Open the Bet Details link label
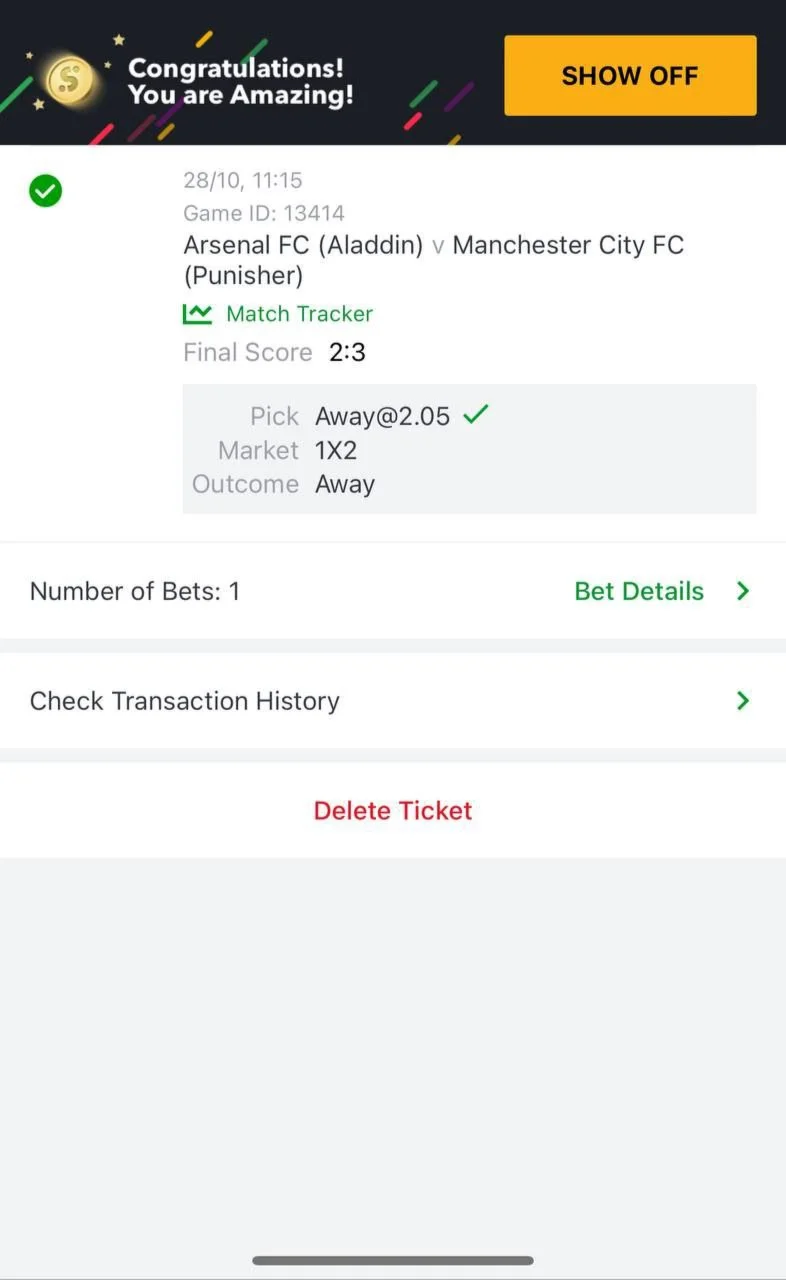Viewport: 786px width, 1280px height. [x=639, y=591]
